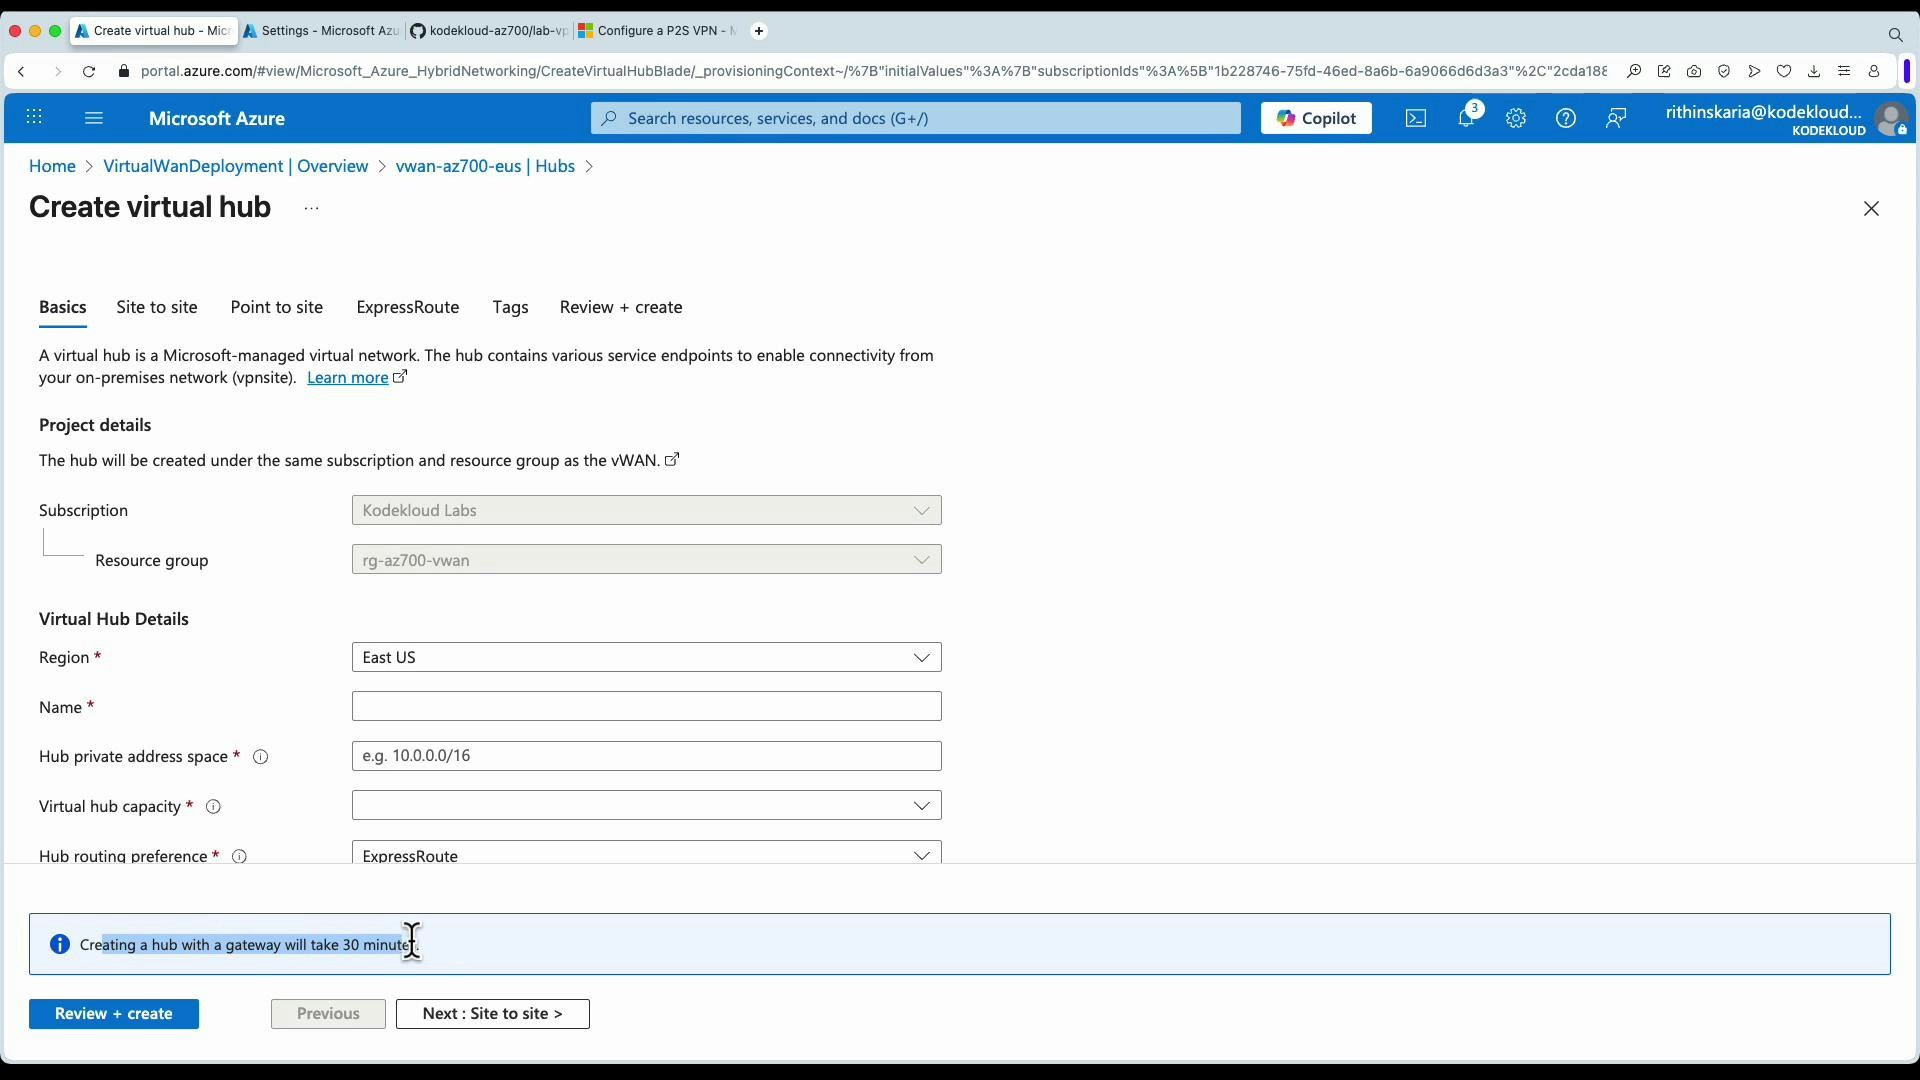Image resolution: width=1920 pixels, height=1080 pixels.
Task: Select the ExpressRoute tab
Action: coord(407,307)
